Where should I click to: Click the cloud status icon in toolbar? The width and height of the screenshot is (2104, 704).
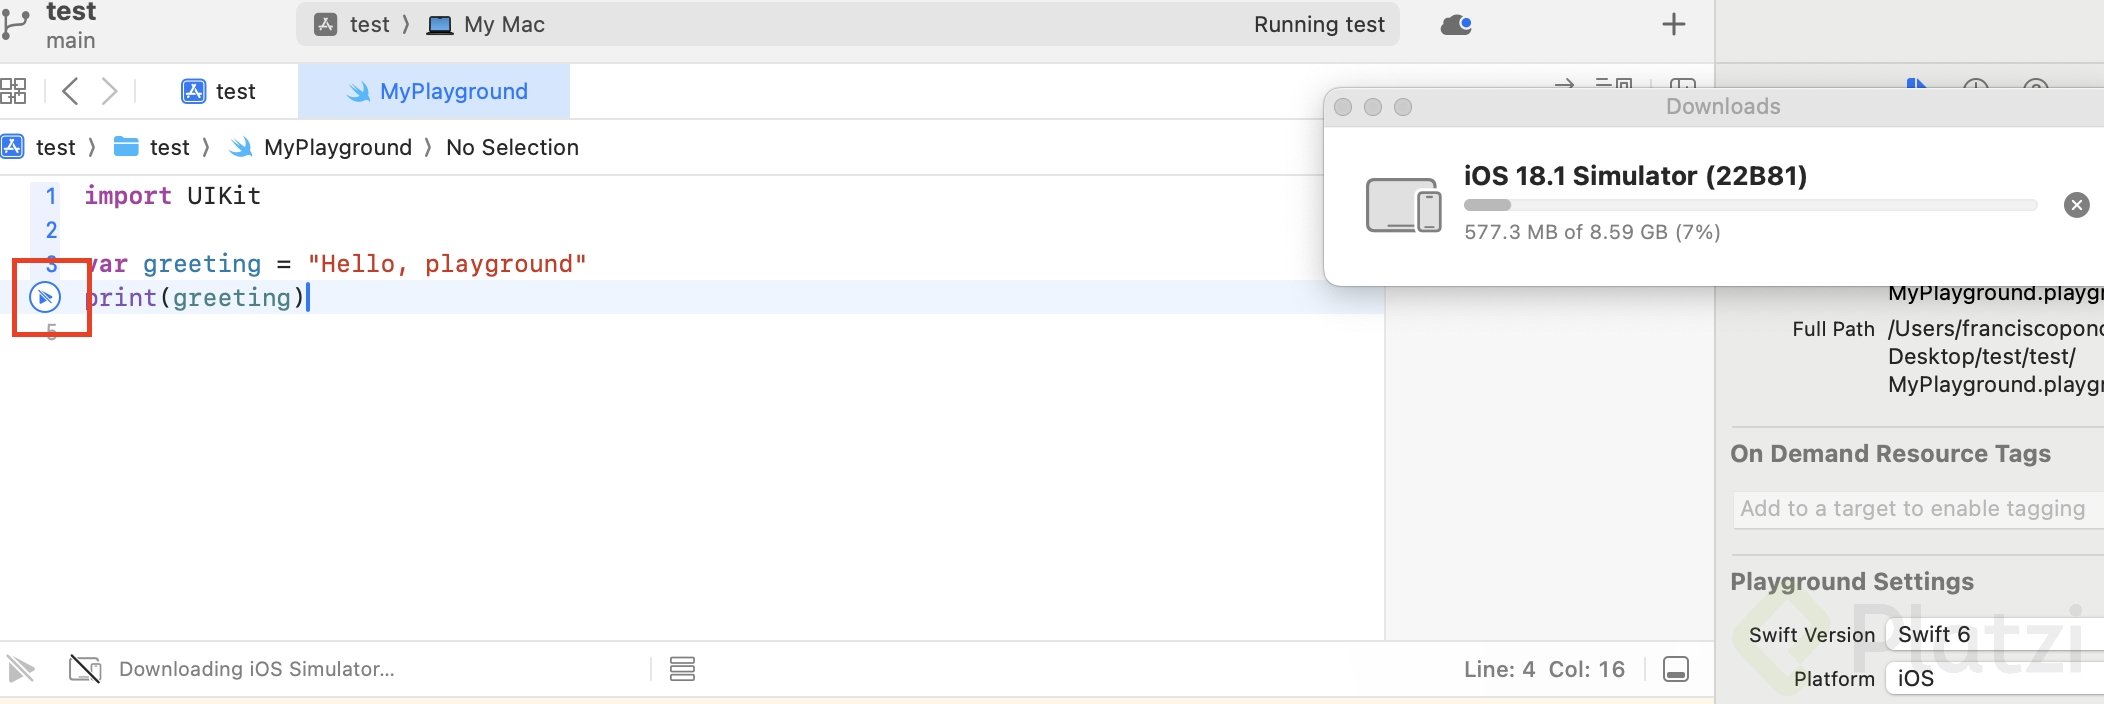1455,25
